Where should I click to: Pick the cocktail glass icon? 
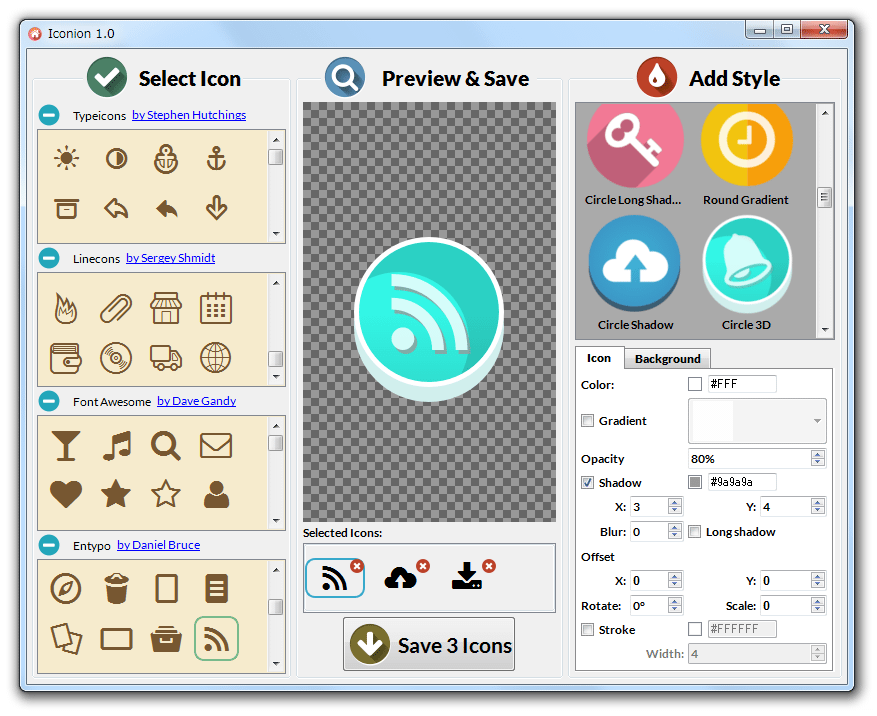coord(65,446)
